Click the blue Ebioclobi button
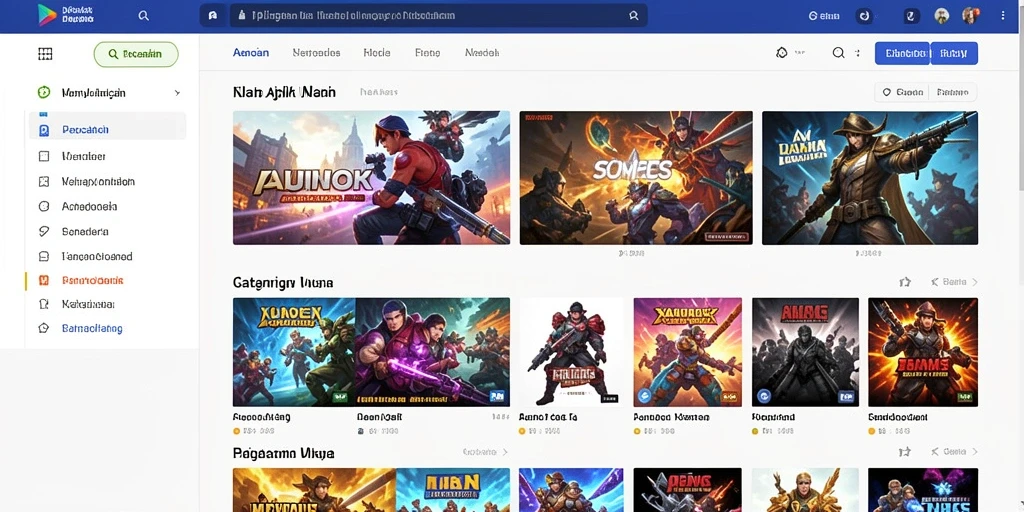 pos(902,54)
